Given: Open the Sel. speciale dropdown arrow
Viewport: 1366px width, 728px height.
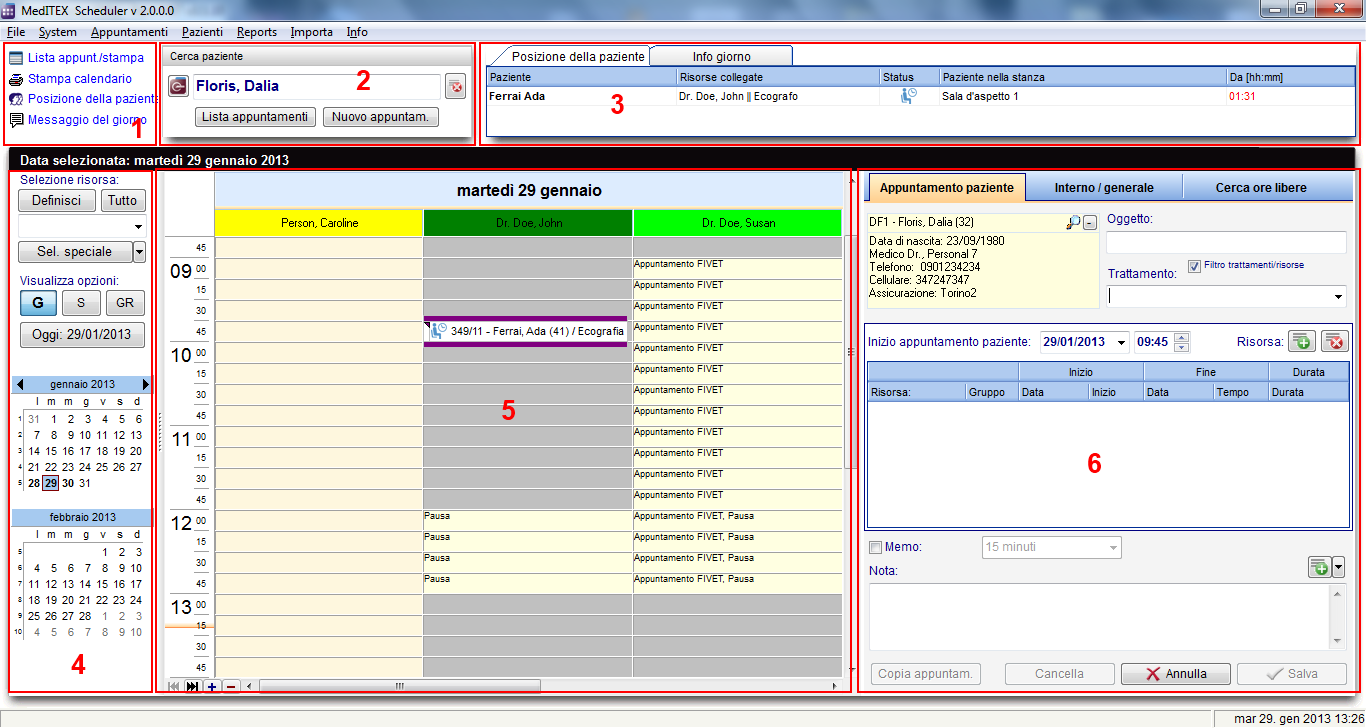Looking at the screenshot, I should tap(139, 251).
